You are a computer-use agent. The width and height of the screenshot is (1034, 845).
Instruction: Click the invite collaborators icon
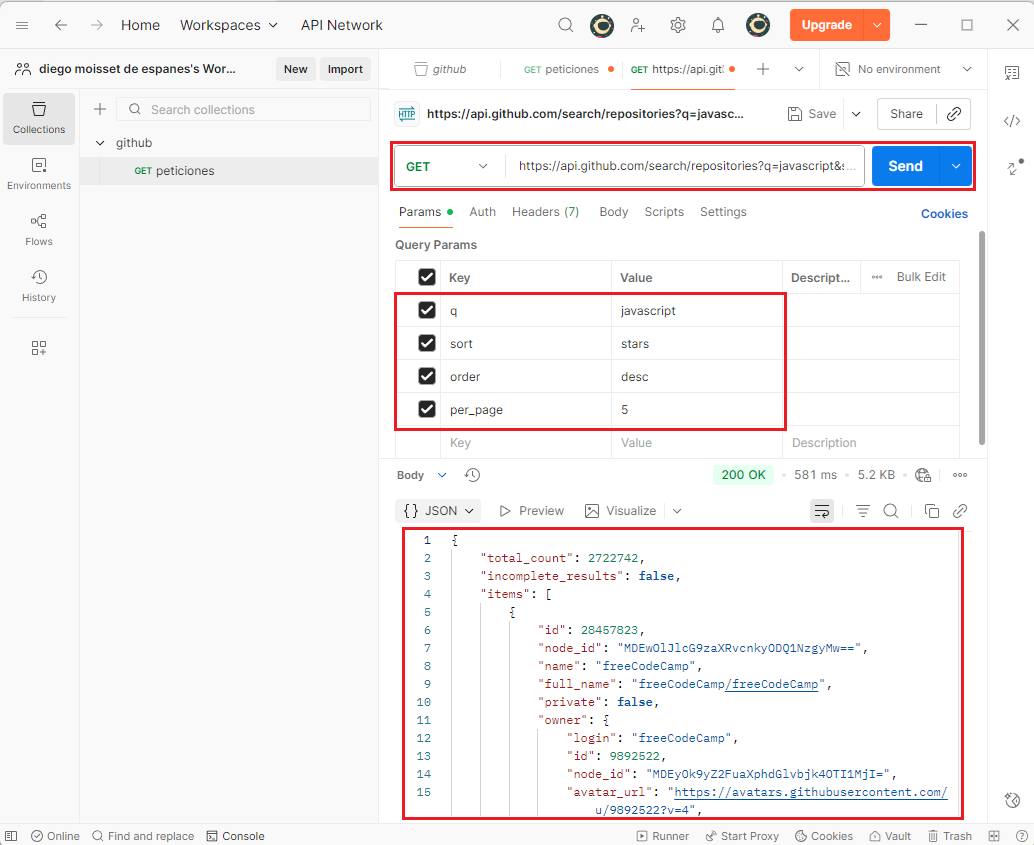(638, 25)
